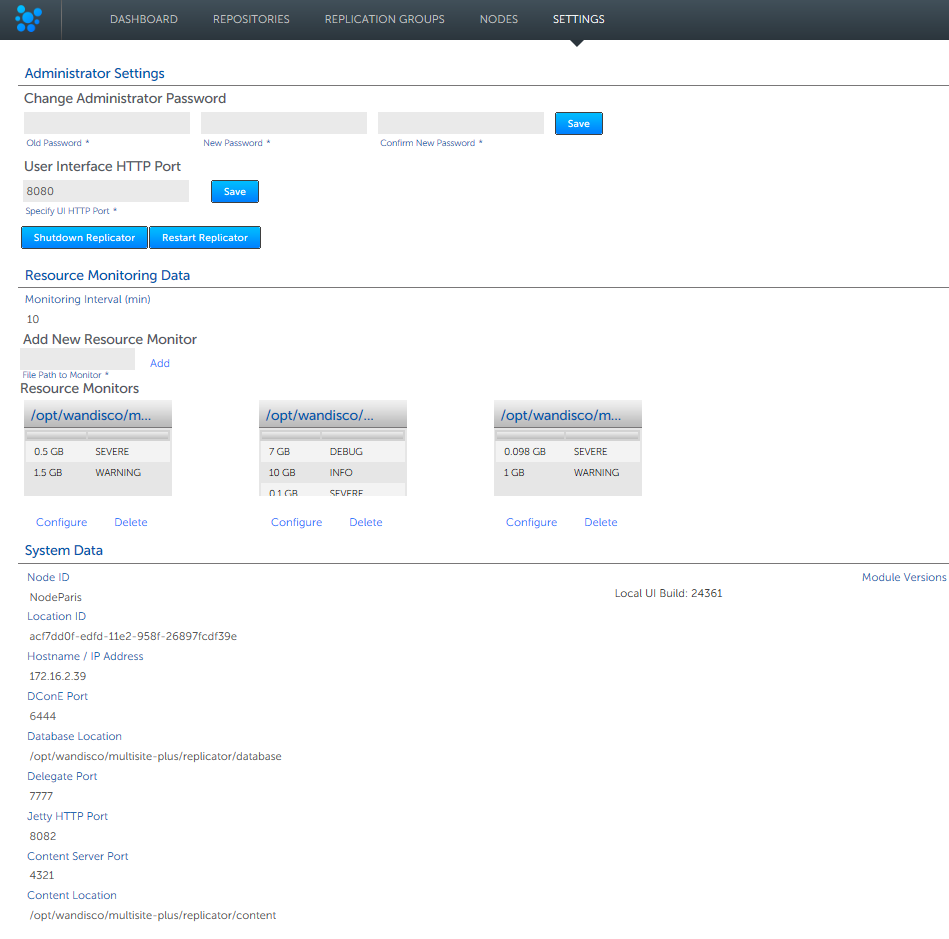Open the Nodes tab
Viewport: 949px width, 939px height.
click(499, 19)
